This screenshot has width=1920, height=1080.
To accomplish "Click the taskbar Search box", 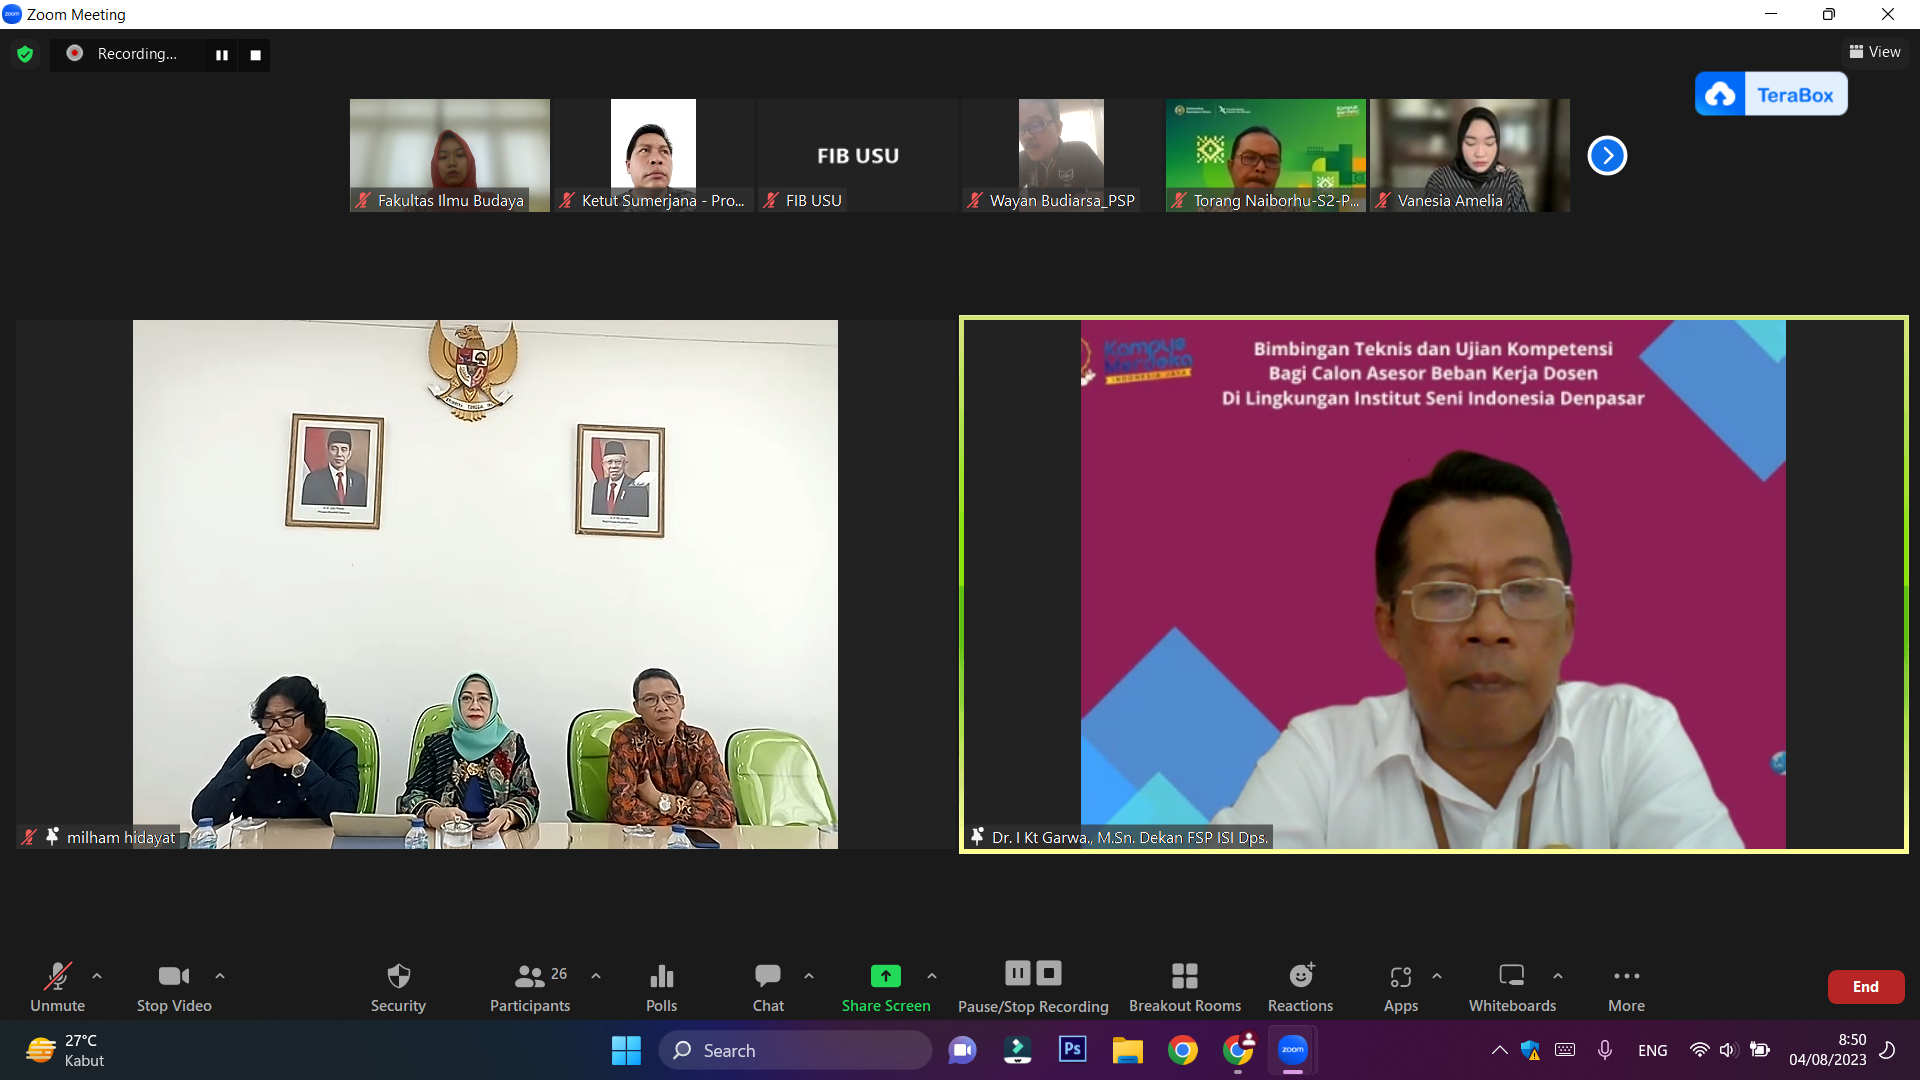I will tap(795, 1050).
